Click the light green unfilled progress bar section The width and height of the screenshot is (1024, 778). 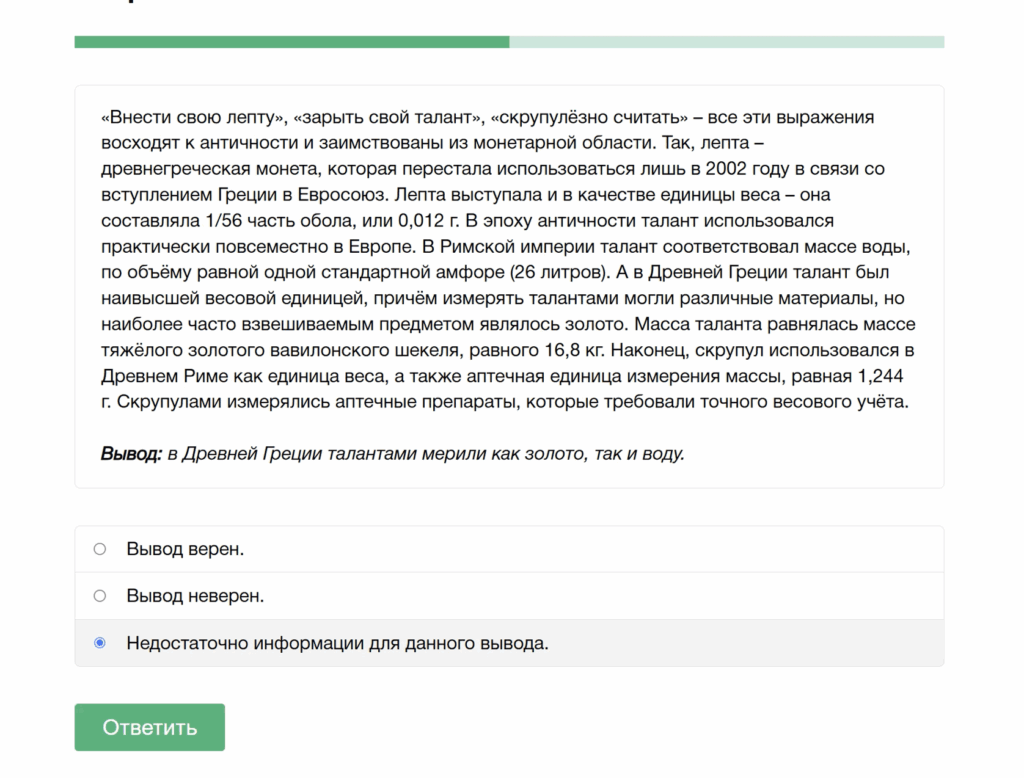(x=726, y=42)
